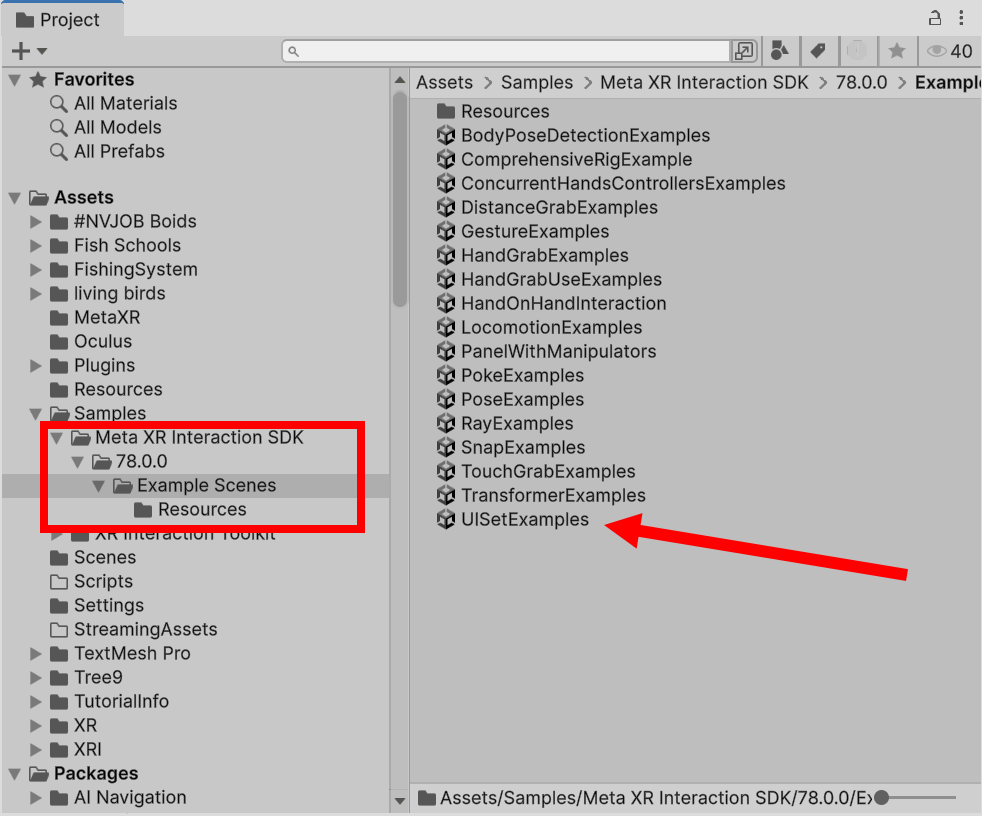Open the search-by-label tag icon

click(818, 51)
